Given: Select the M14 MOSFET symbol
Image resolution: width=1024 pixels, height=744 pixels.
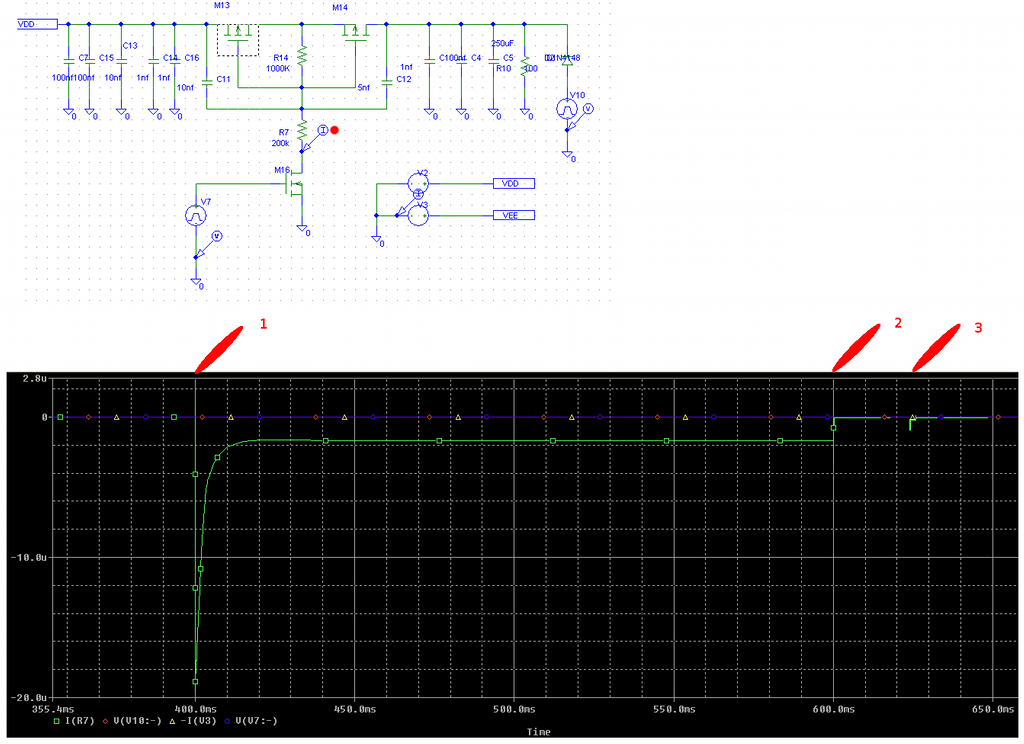Looking at the screenshot, I should [356, 34].
